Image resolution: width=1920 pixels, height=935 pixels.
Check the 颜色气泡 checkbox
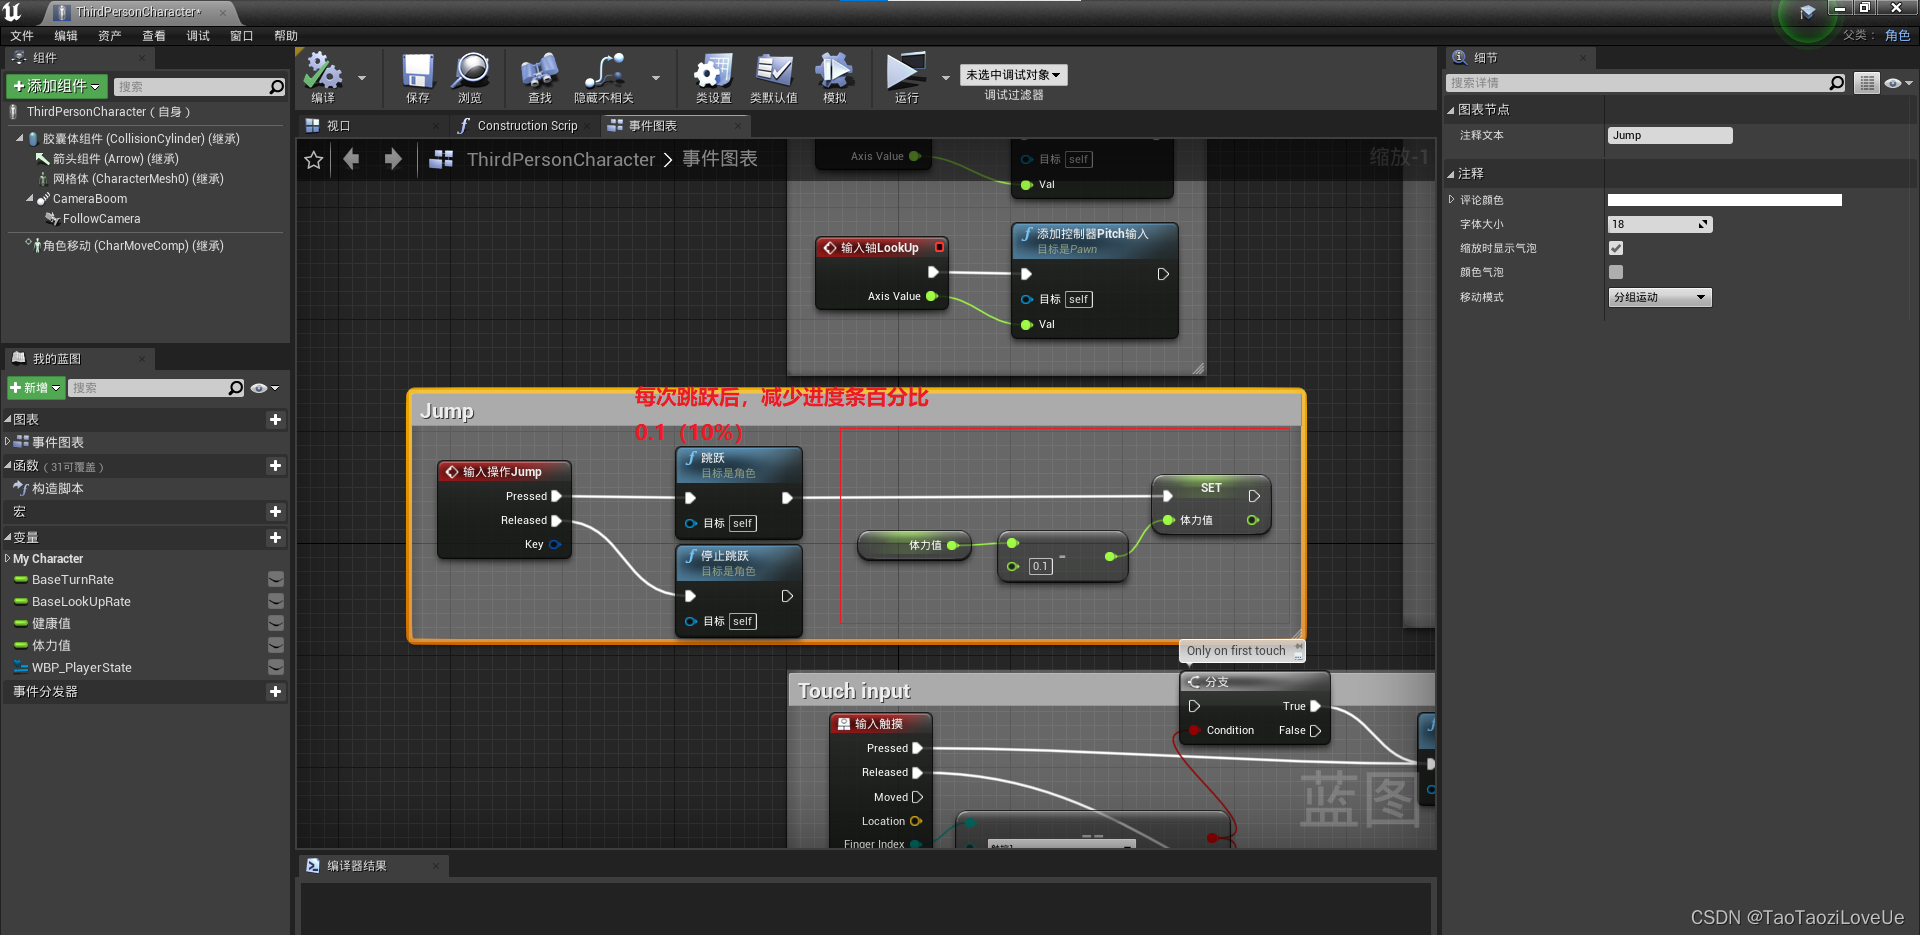(x=1616, y=271)
